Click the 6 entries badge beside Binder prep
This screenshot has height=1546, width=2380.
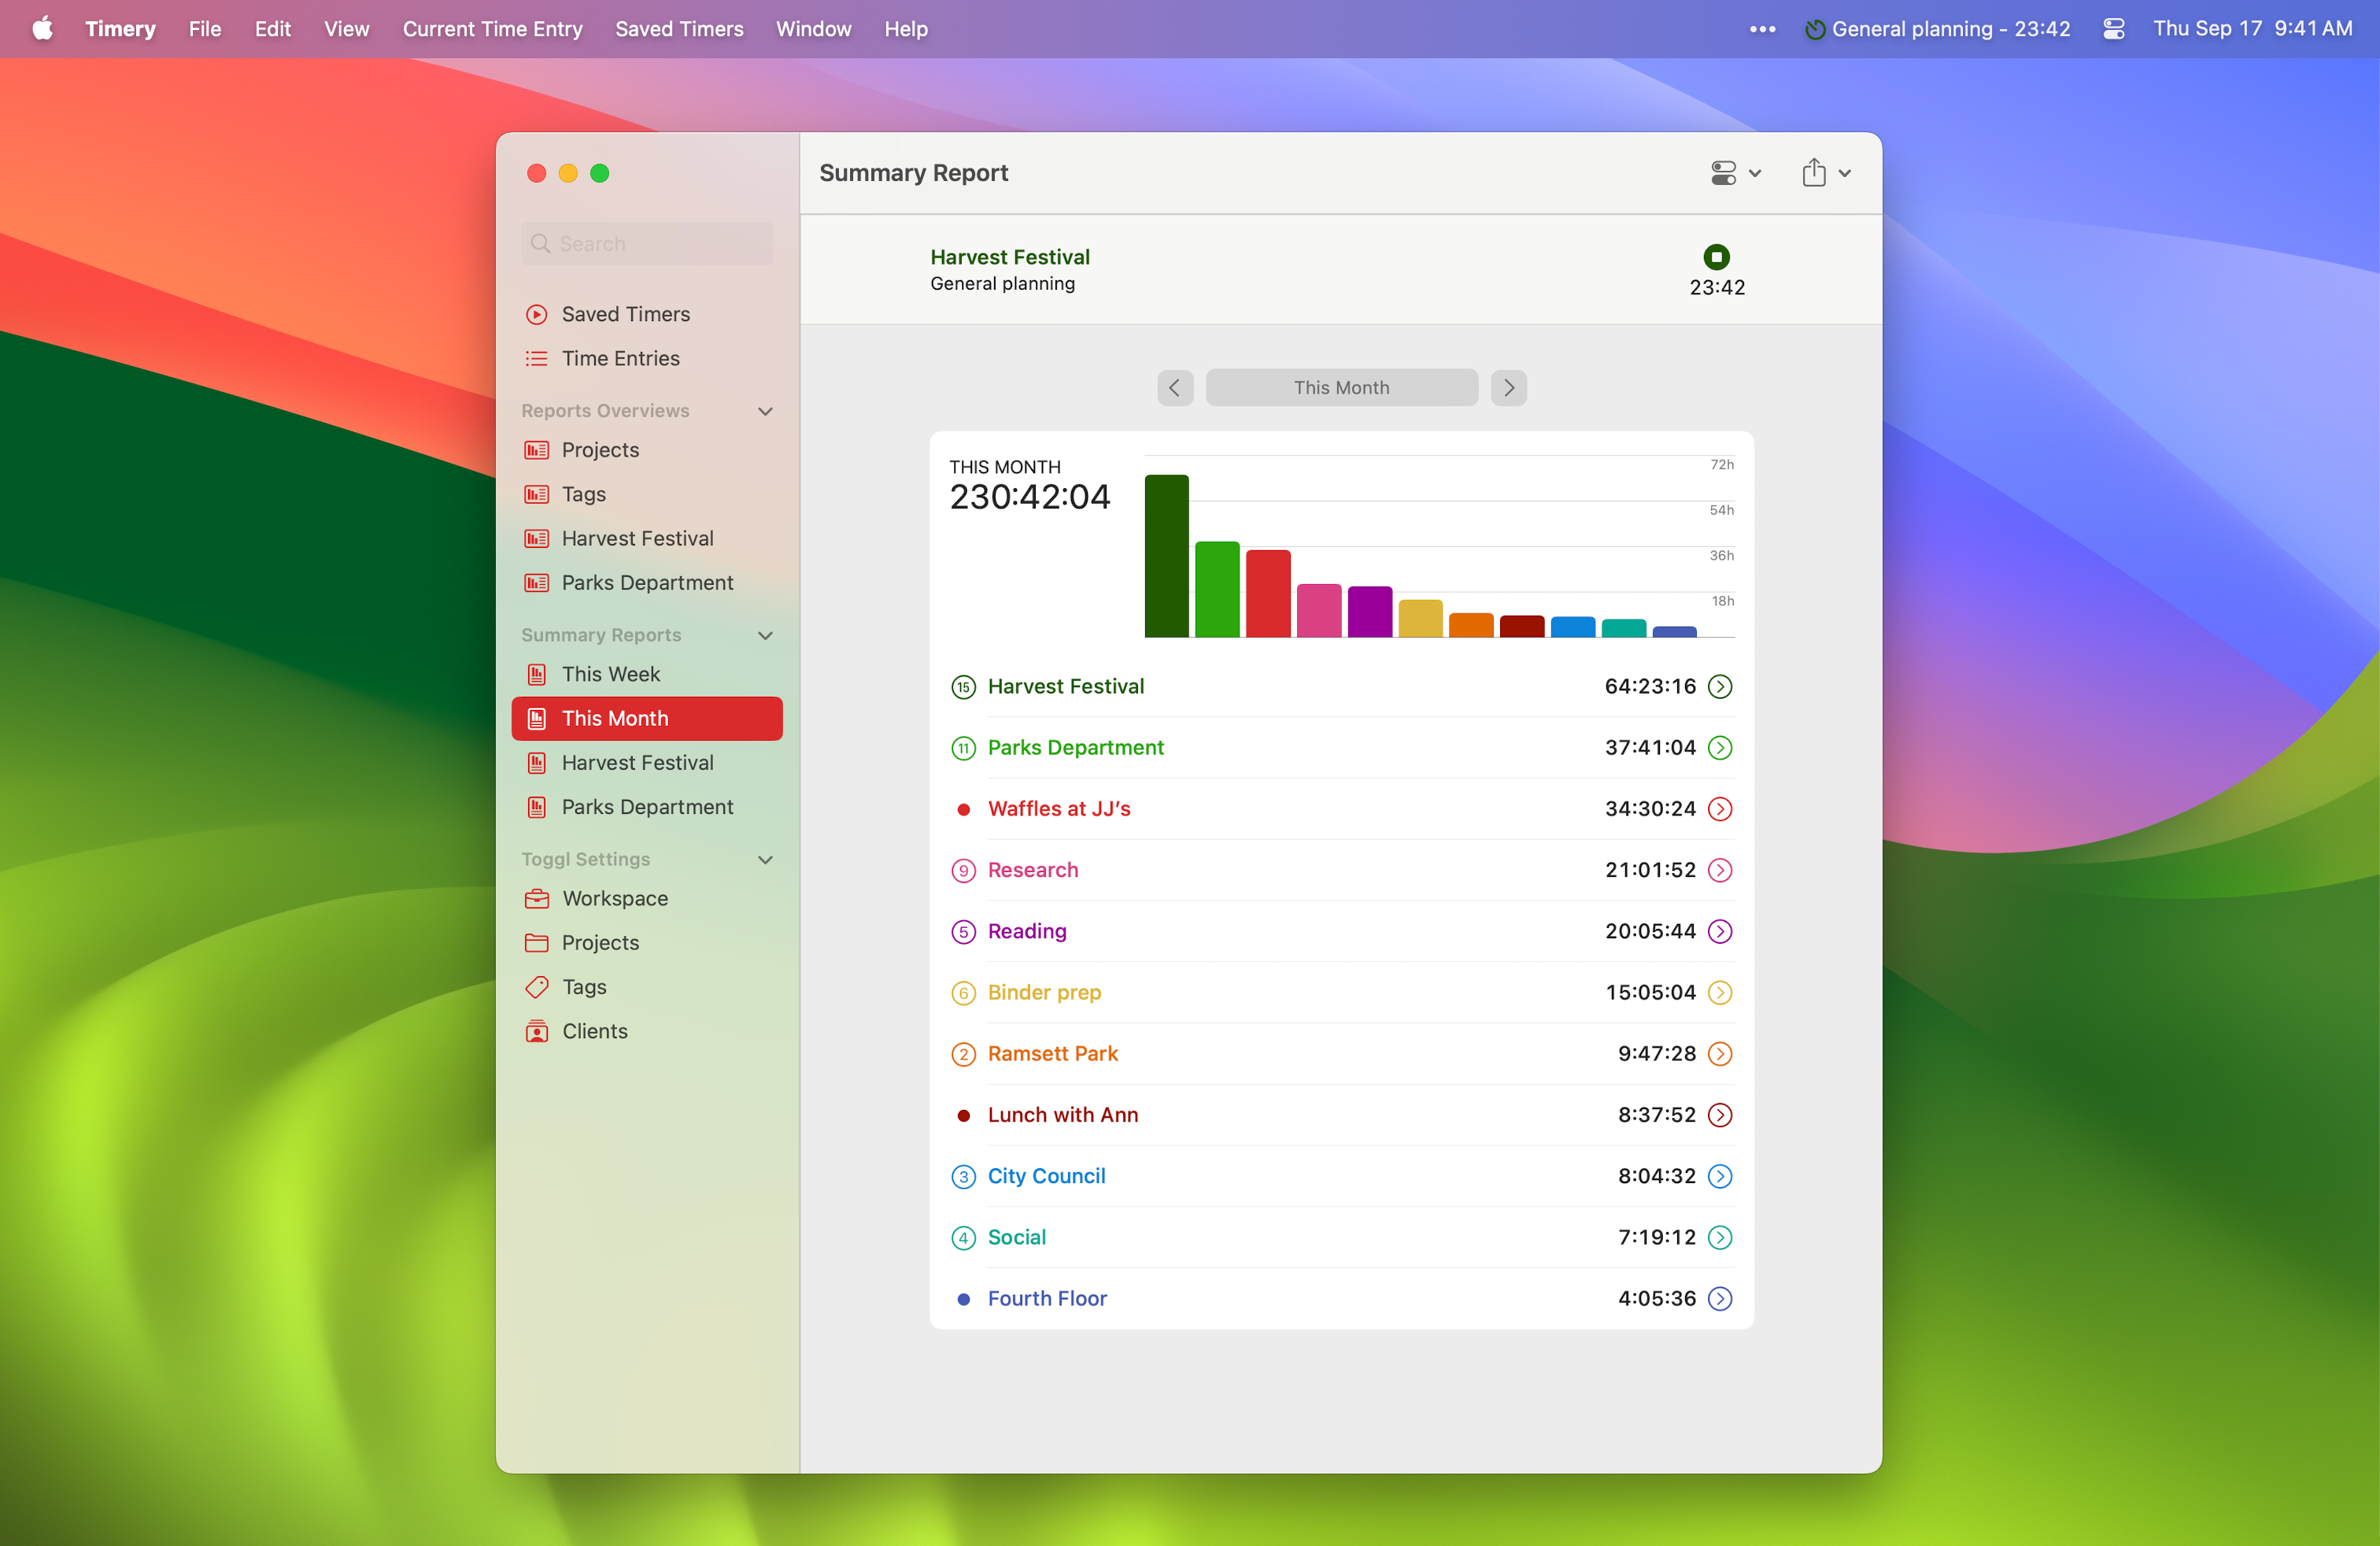point(963,993)
